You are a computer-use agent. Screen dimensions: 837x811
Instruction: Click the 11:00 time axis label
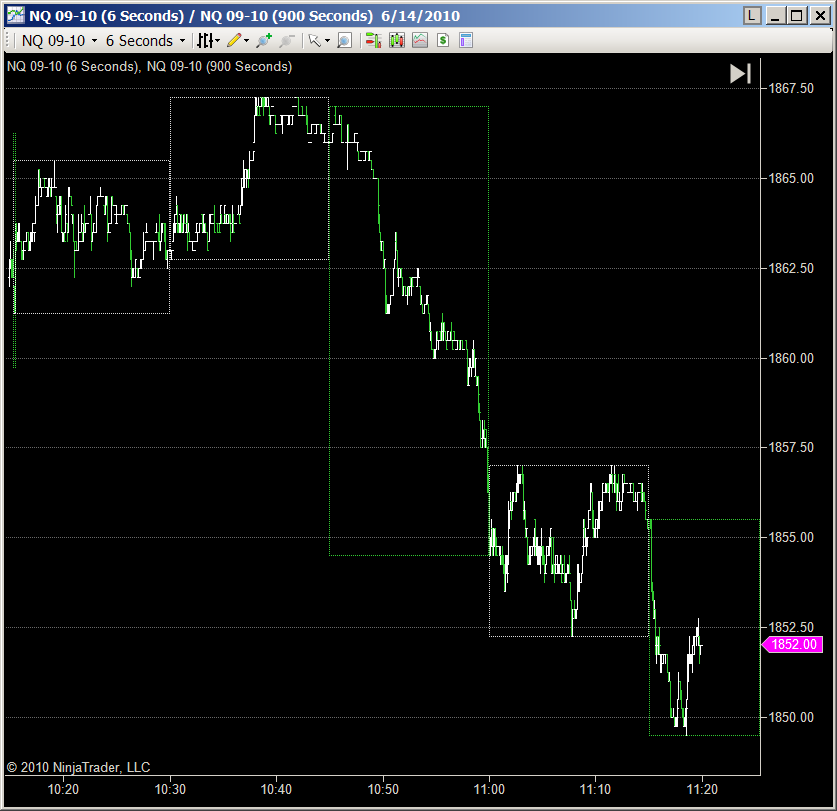pyautogui.click(x=489, y=789)
